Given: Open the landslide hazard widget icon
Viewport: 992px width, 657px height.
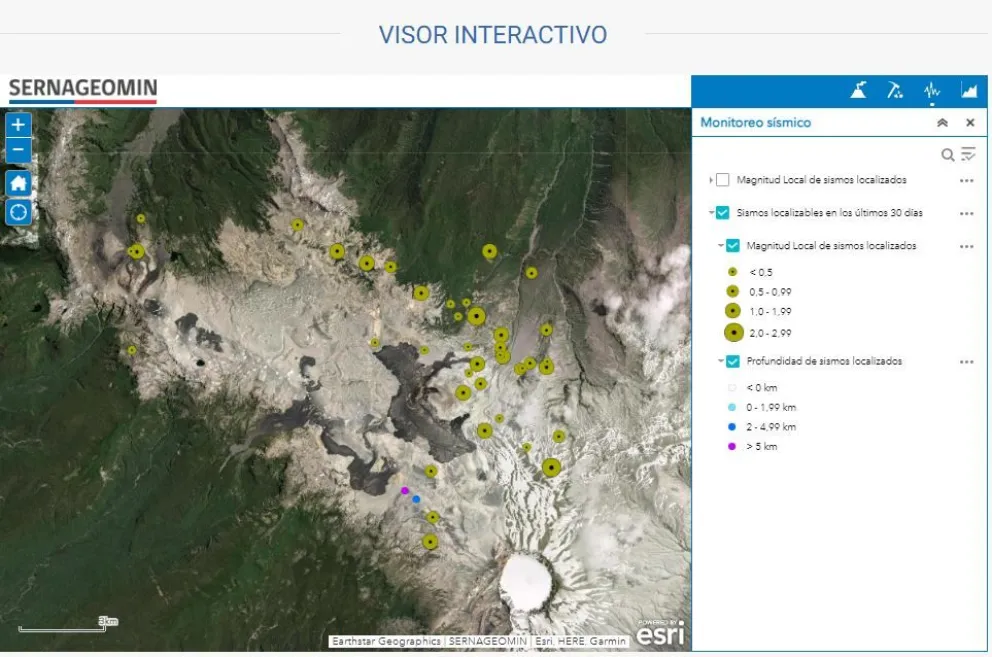Looking at the screenshot, I should (x=895, y=91).
